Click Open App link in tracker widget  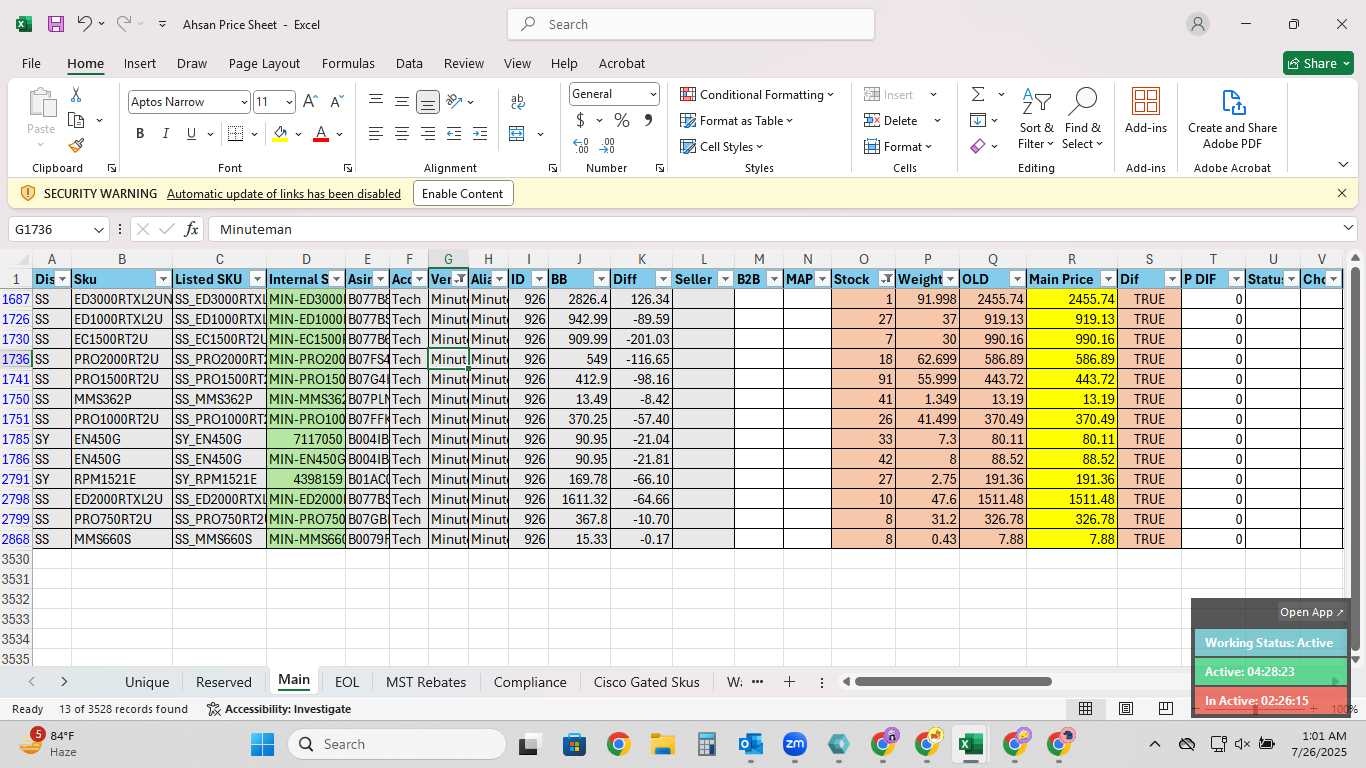pyautogui.click(x=1312, y=612)
